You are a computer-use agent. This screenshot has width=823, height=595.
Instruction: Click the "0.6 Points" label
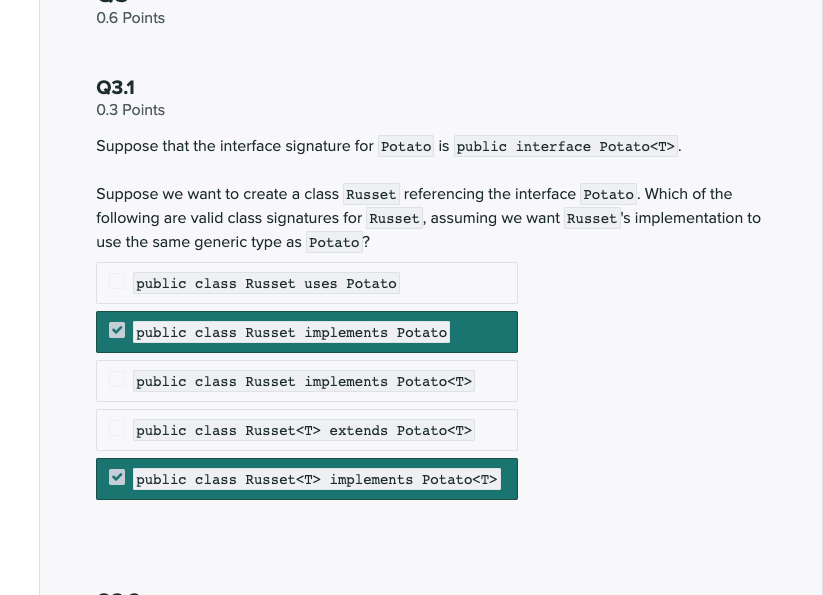[x=130, y=18]
